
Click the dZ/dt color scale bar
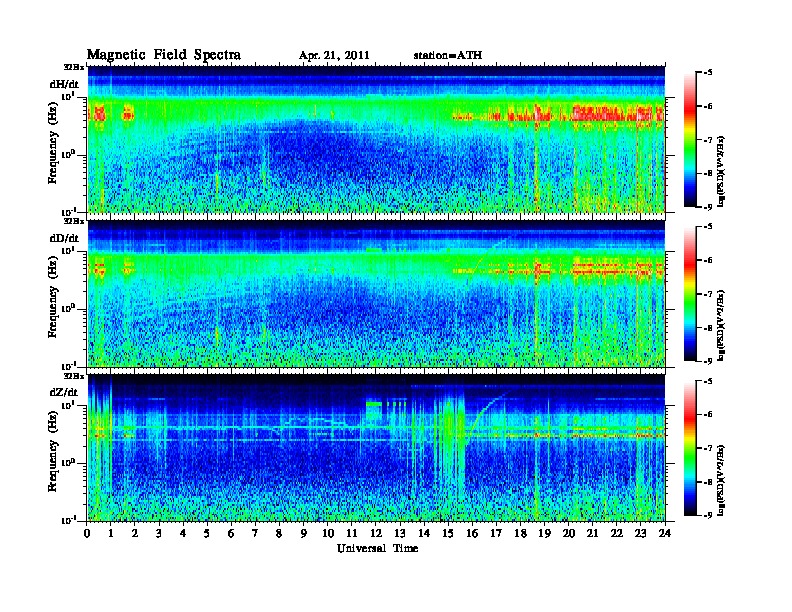tap(690, 448)
